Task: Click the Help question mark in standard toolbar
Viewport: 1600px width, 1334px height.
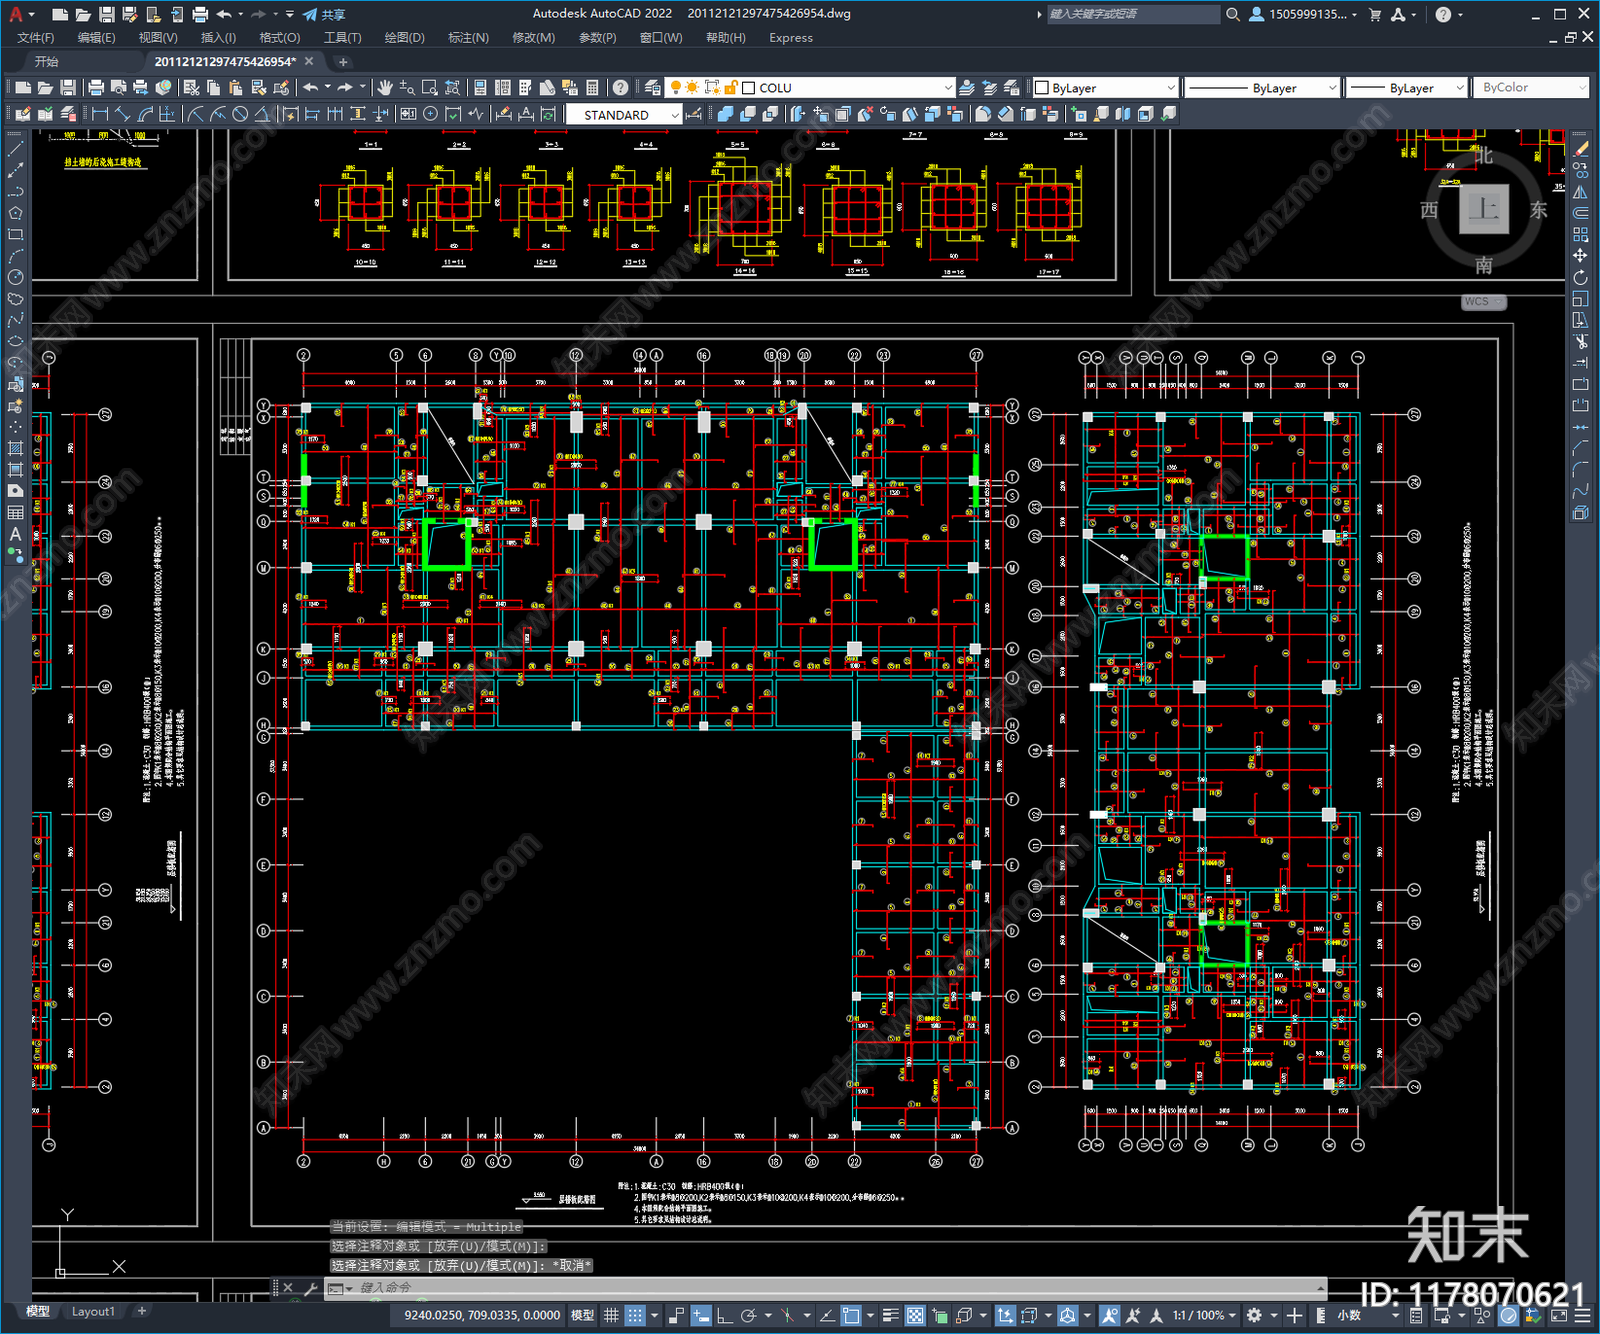Action: click(x=621, y=88)
